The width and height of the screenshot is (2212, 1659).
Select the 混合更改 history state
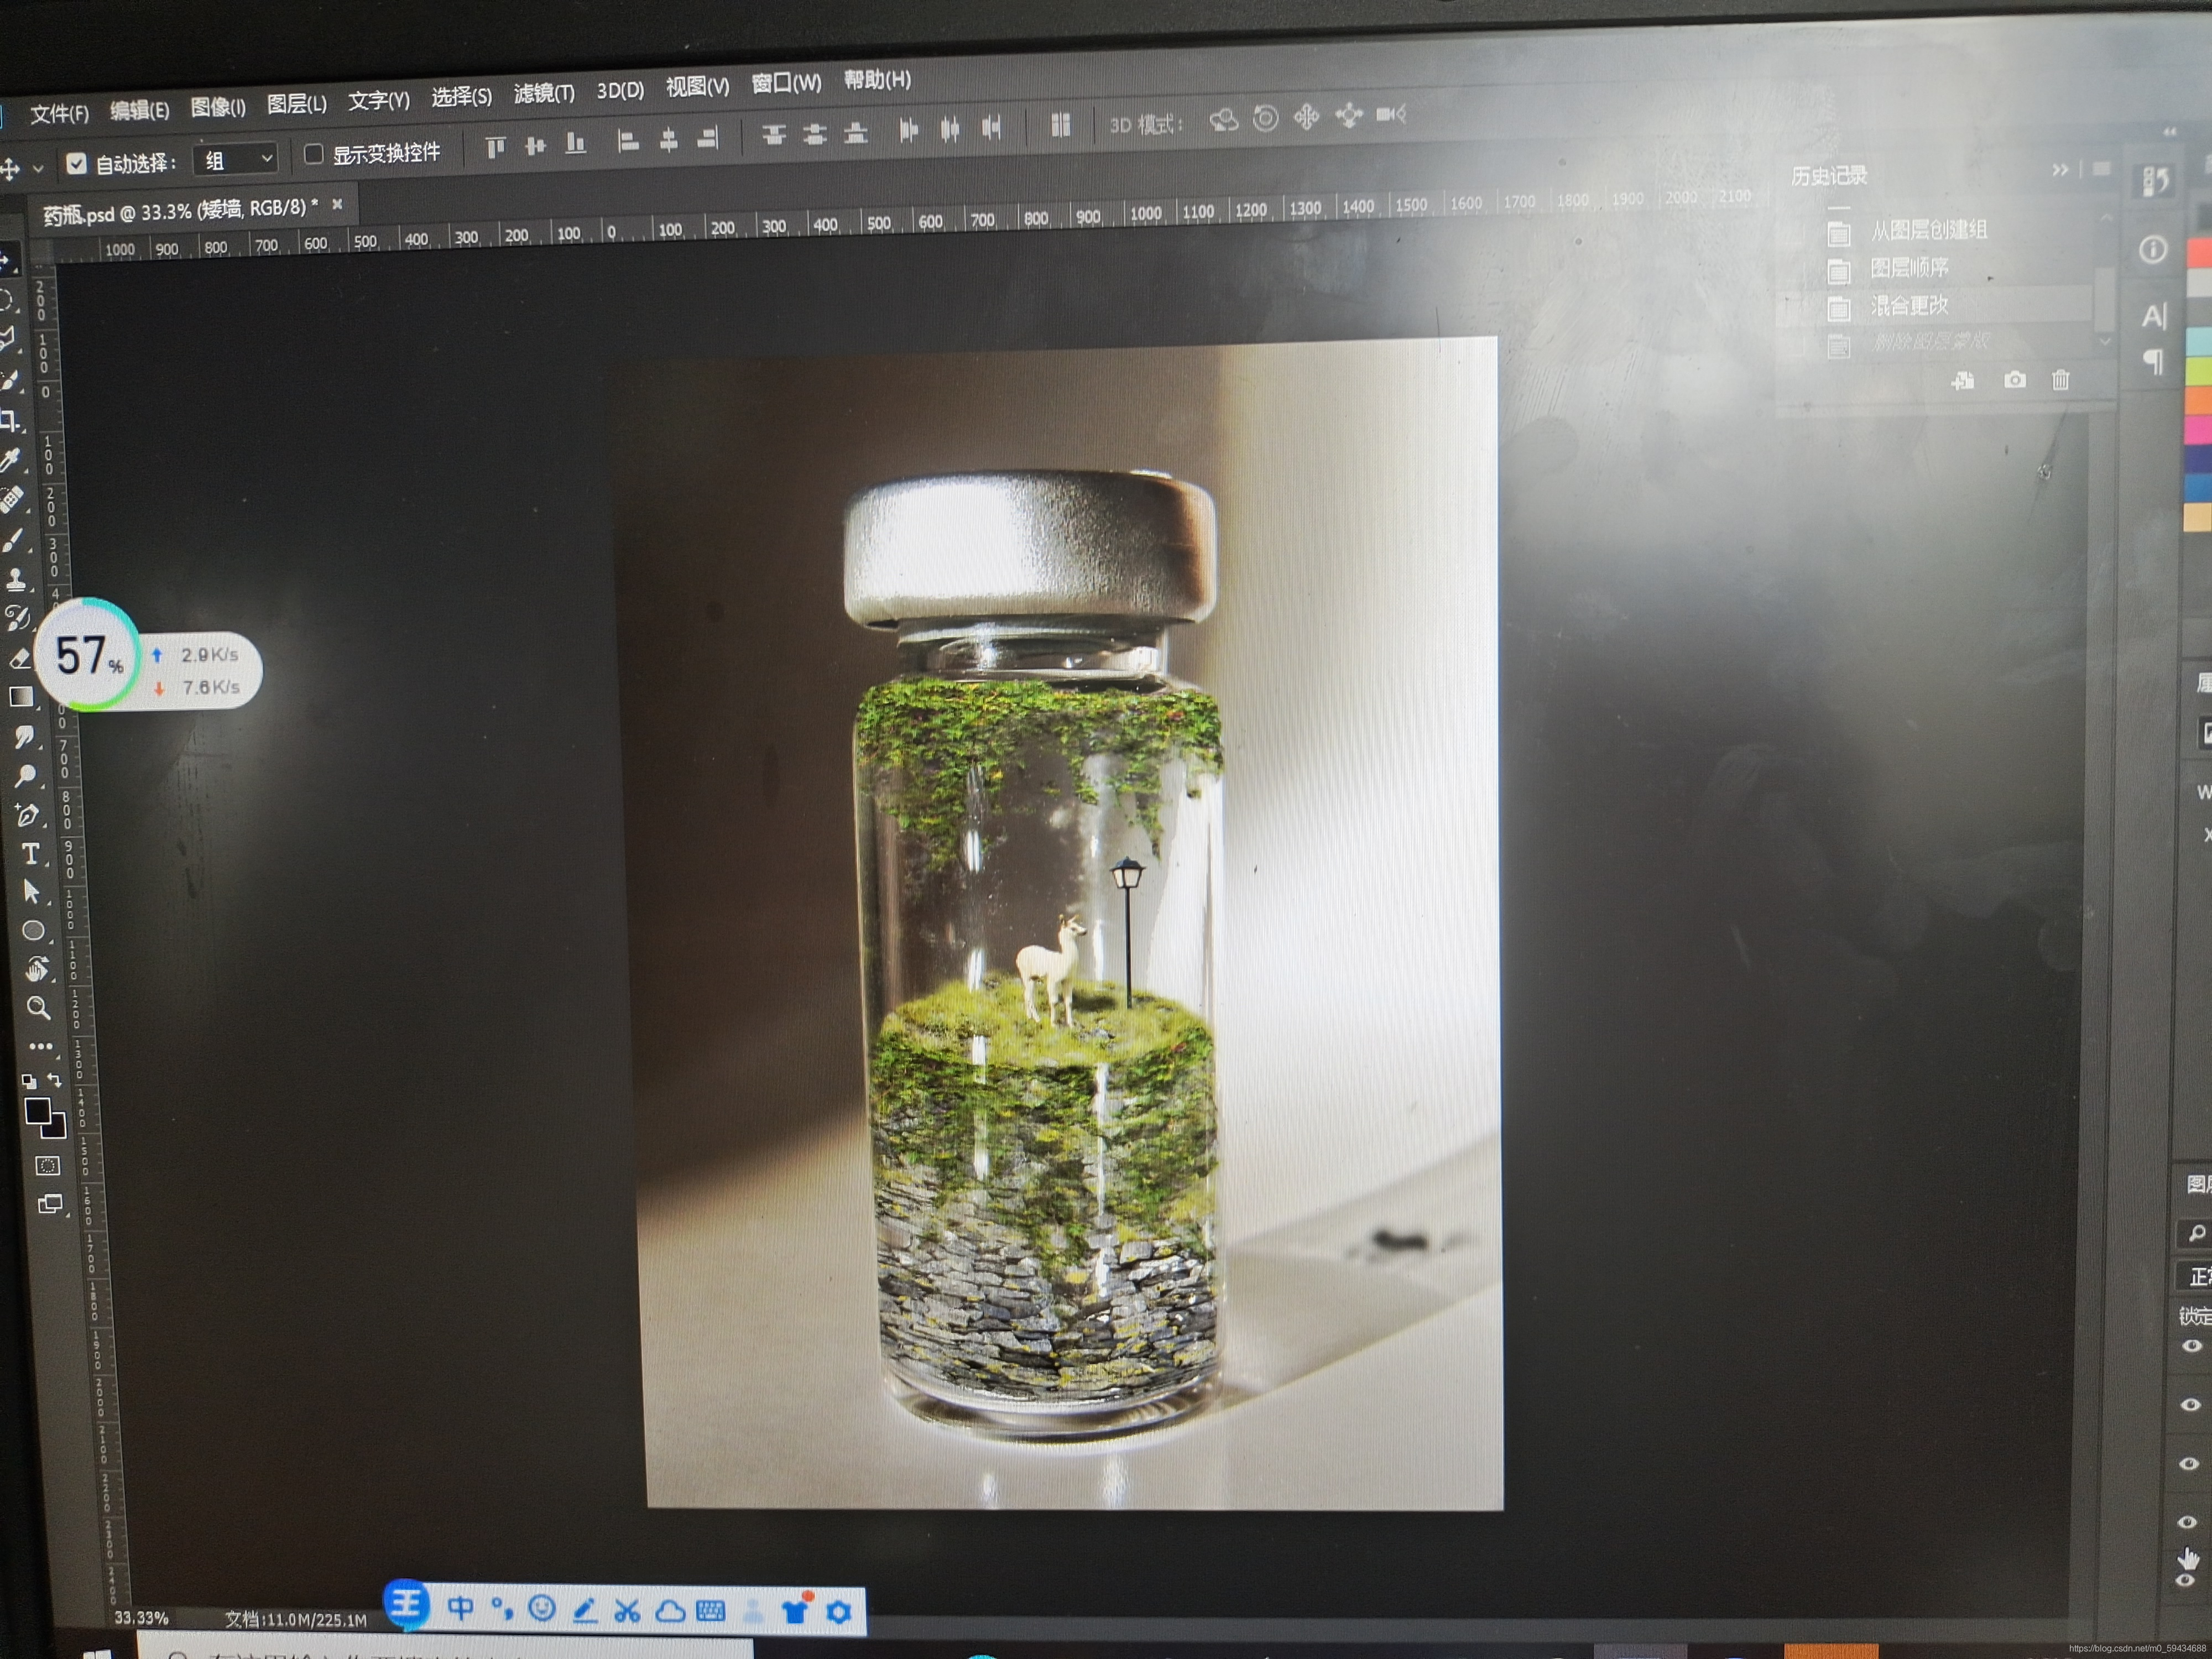click(x=1909, y=305)
